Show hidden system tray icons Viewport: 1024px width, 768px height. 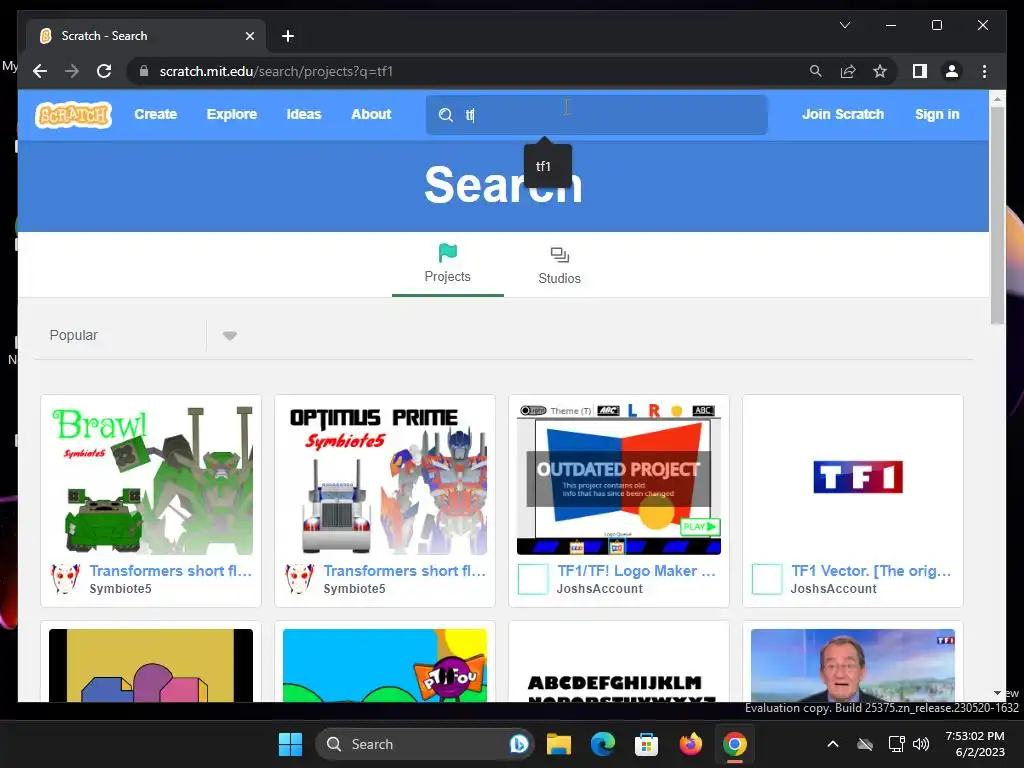(833, 744)
